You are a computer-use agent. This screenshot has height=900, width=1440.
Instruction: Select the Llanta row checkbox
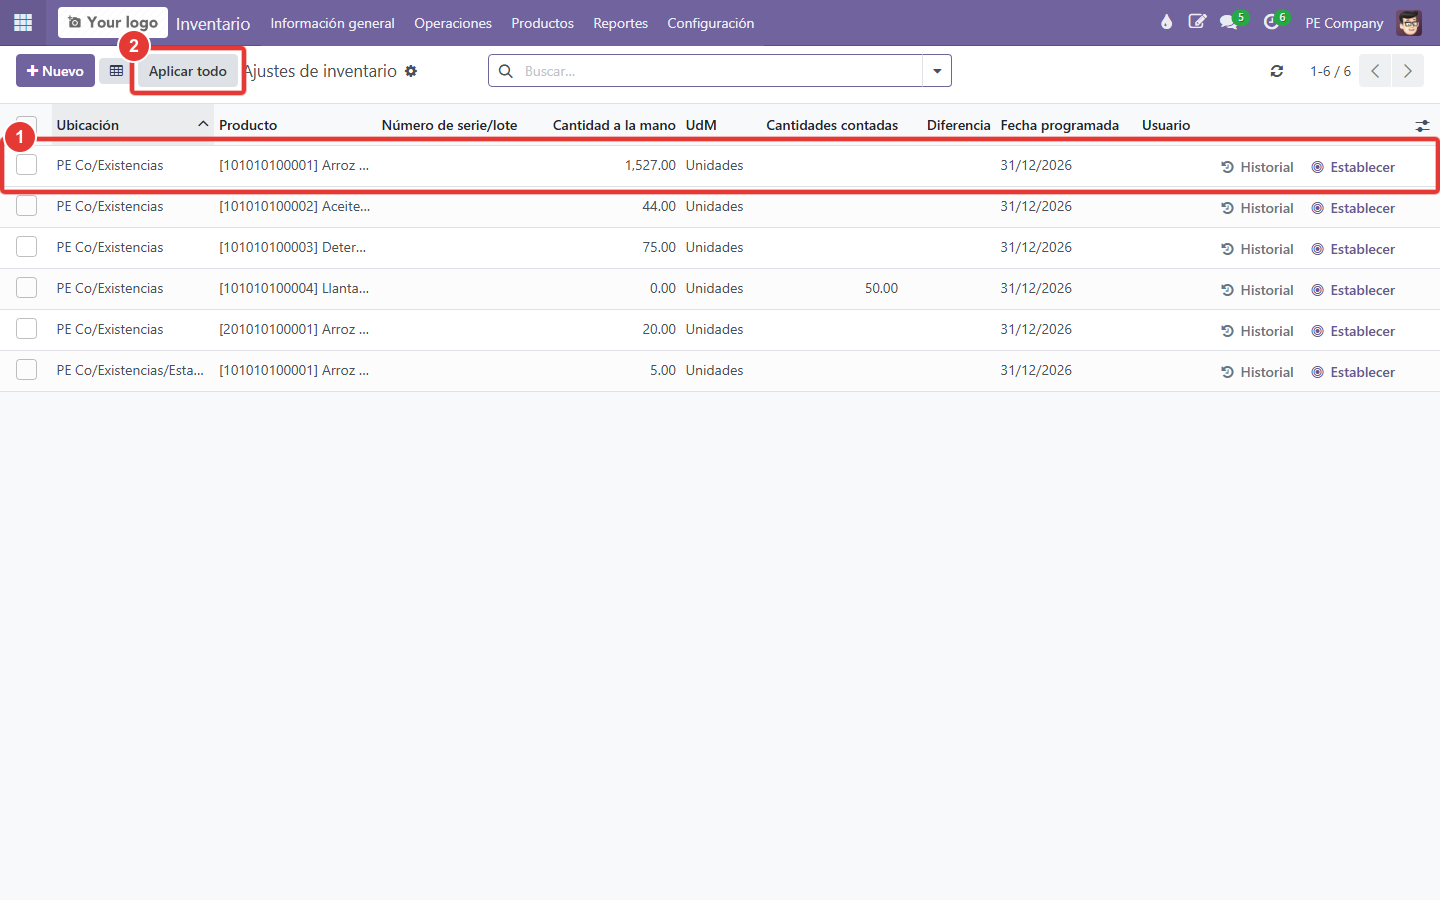pos(27,288)
